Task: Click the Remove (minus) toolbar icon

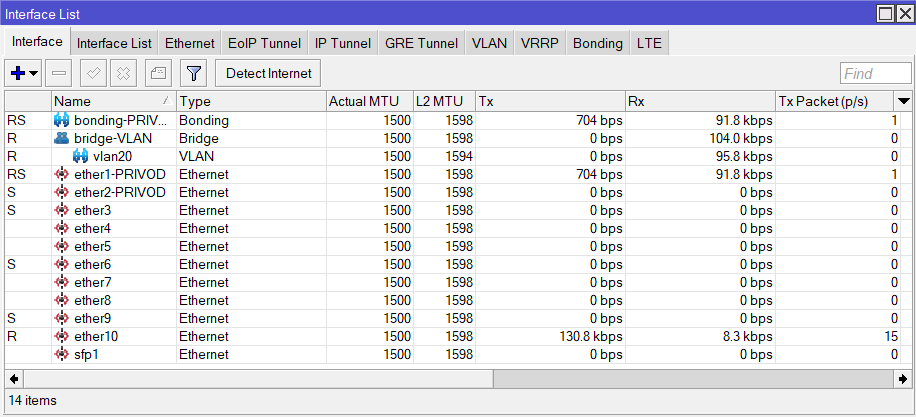Action: pos(59,73)
